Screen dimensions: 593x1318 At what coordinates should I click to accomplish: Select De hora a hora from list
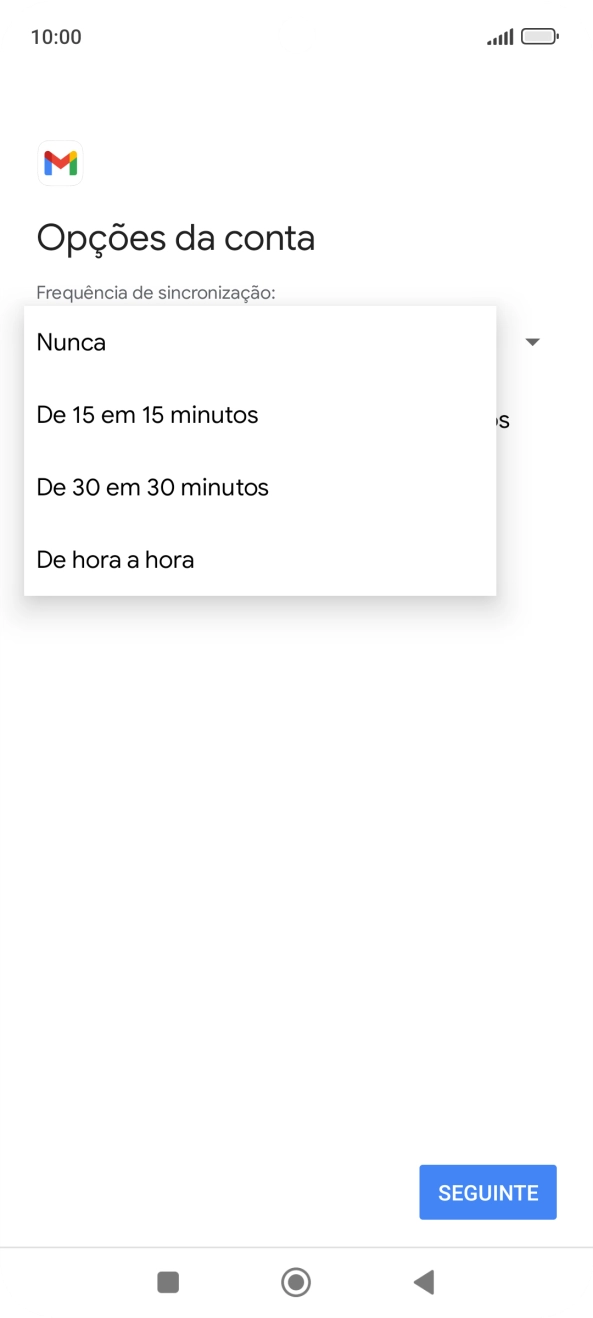[114, 559]
